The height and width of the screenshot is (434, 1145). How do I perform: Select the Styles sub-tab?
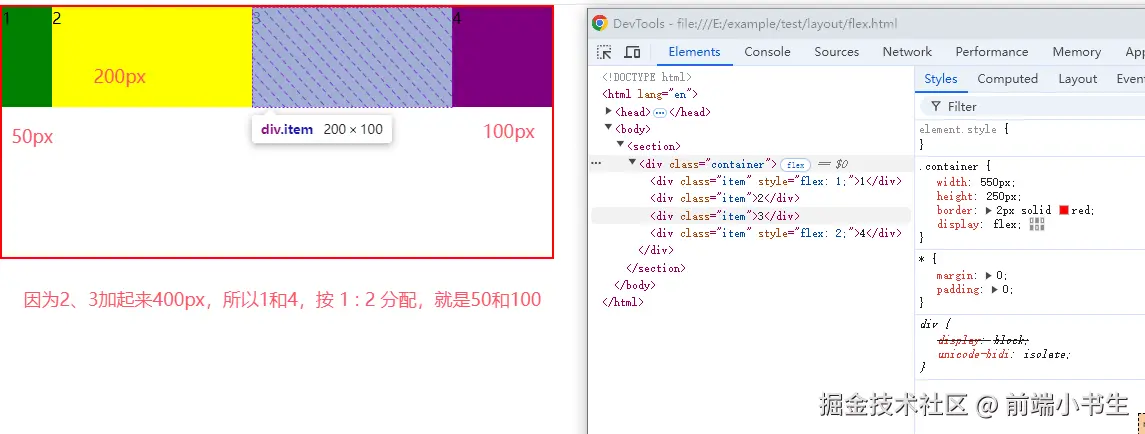pyautogui.click(x=941, y=79)
